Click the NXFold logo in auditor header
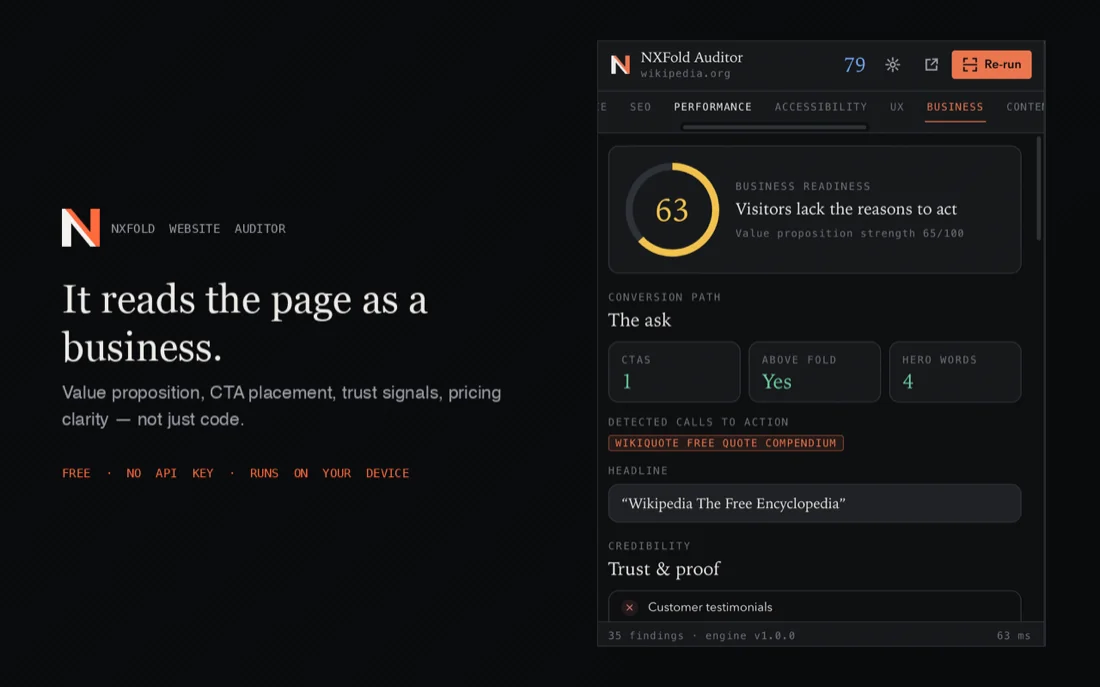The height and width of the screenshot is (687, 1100). pos(620,65)
